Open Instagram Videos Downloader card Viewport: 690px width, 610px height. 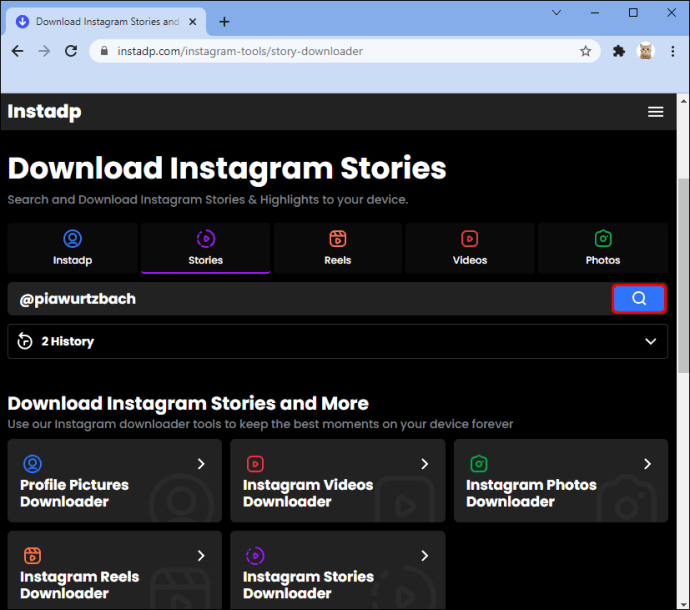coord(338,481)
